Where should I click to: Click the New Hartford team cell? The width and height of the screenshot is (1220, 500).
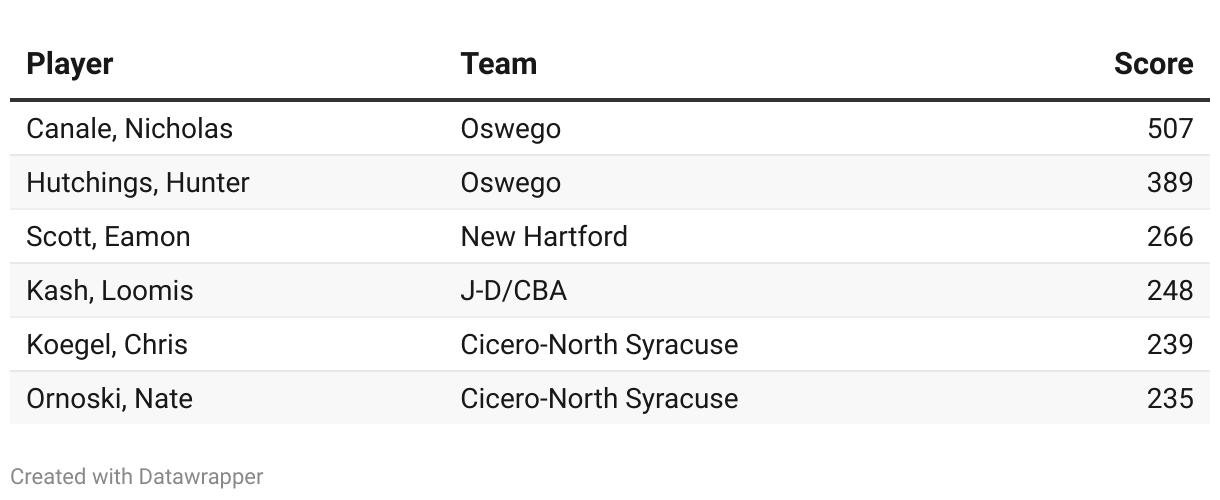click(x=544, y=237)
